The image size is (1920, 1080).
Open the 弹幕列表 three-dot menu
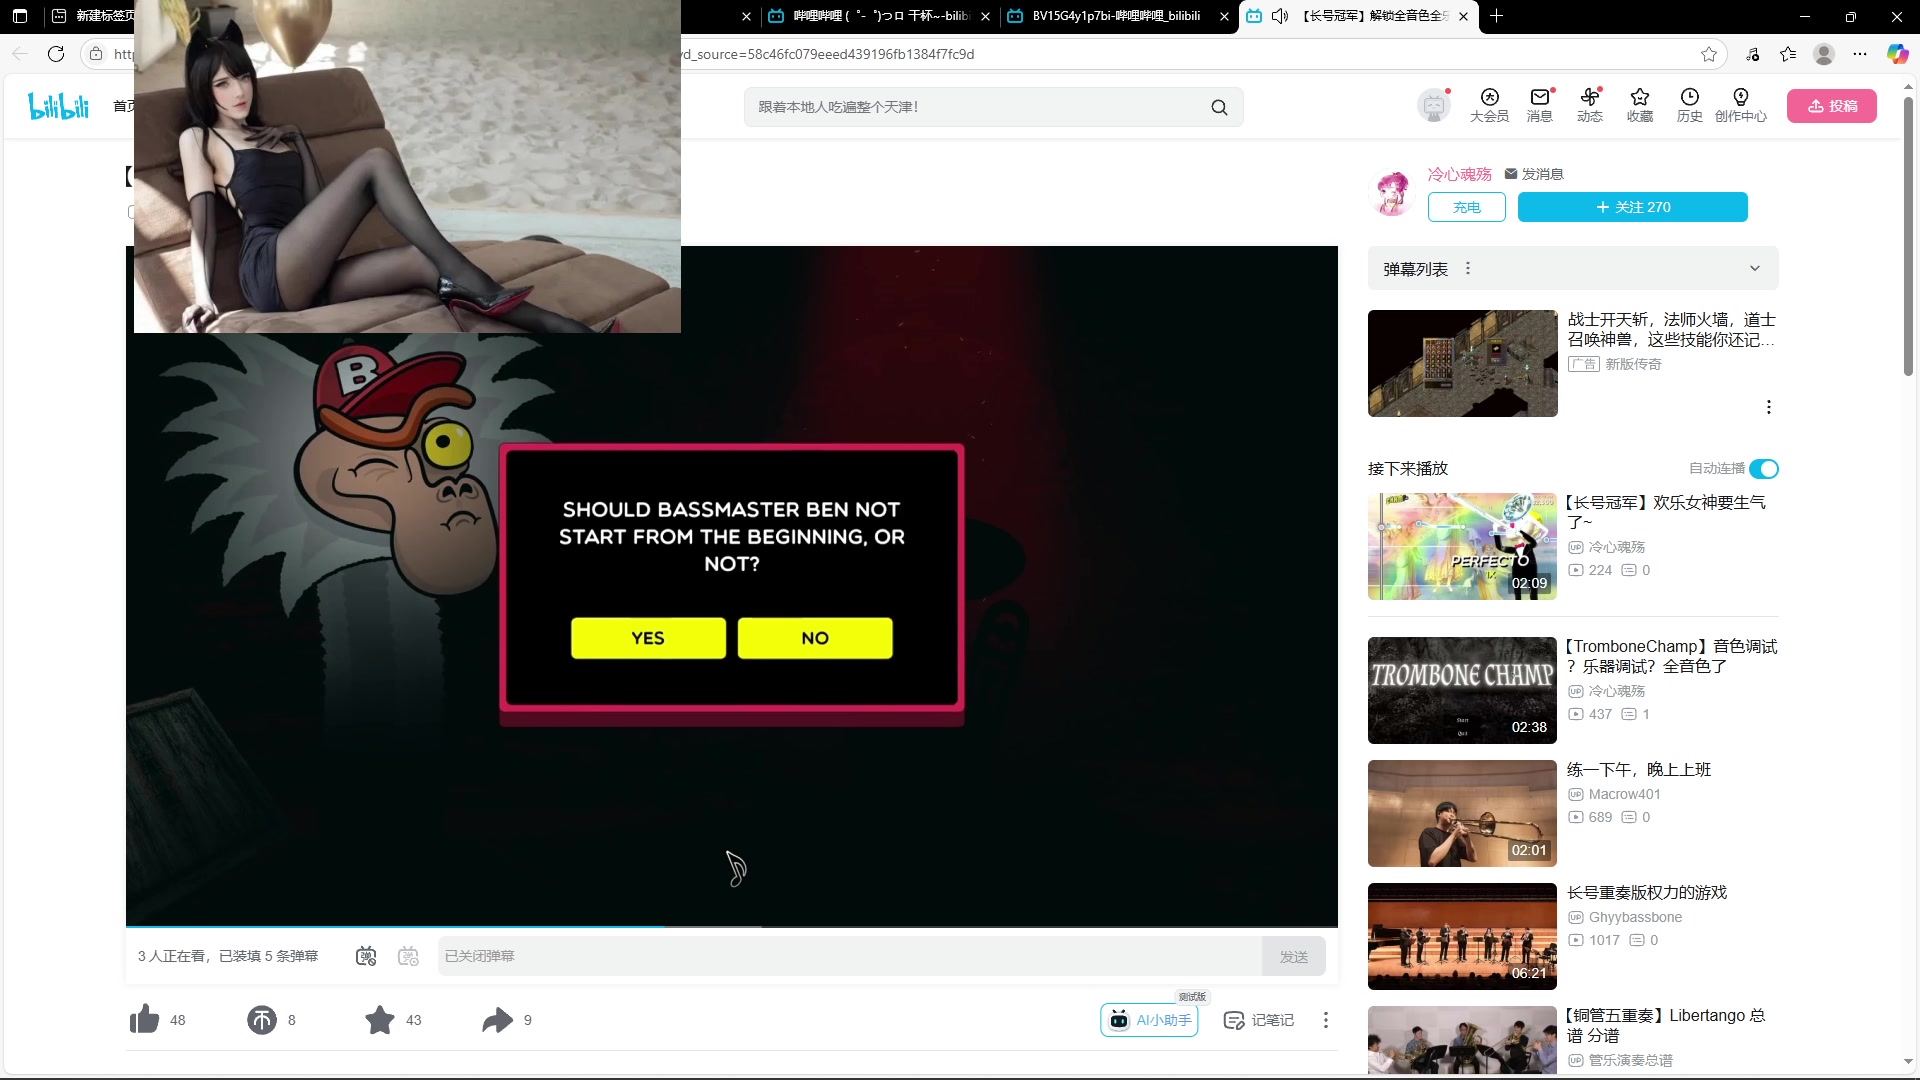coord(1468,268)
